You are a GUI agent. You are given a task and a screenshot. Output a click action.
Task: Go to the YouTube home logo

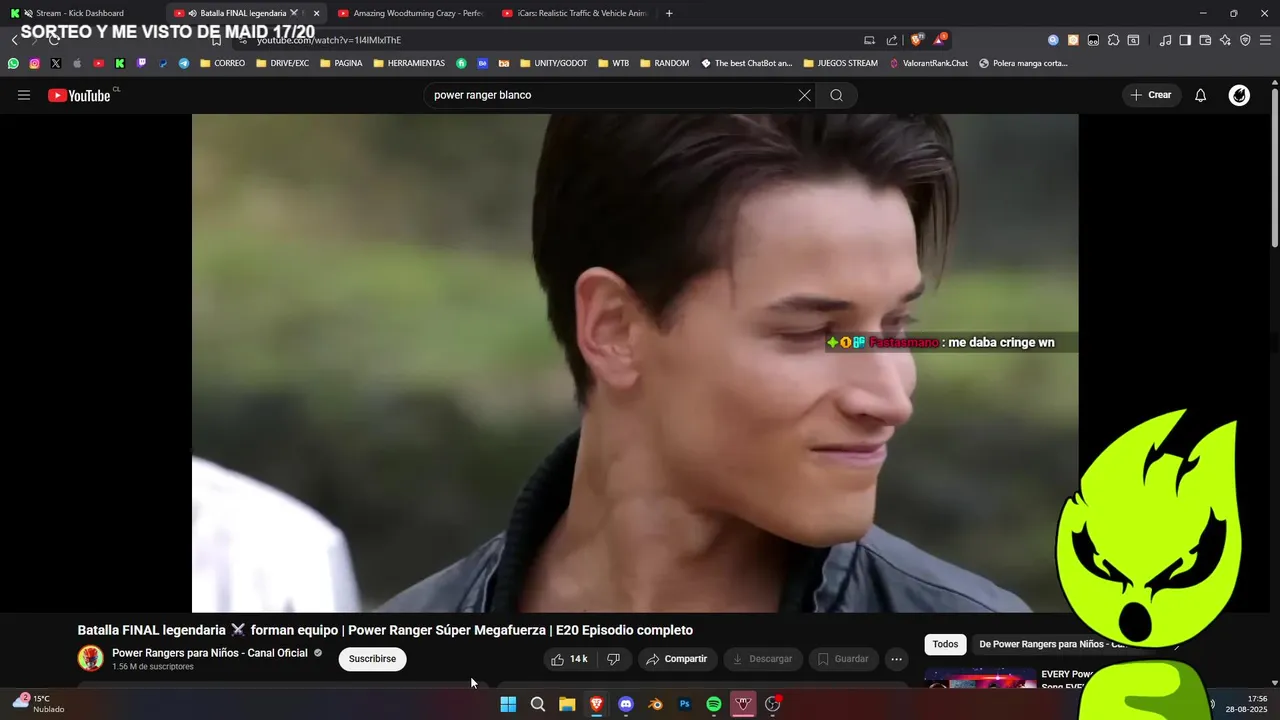(x=79, y=95)
